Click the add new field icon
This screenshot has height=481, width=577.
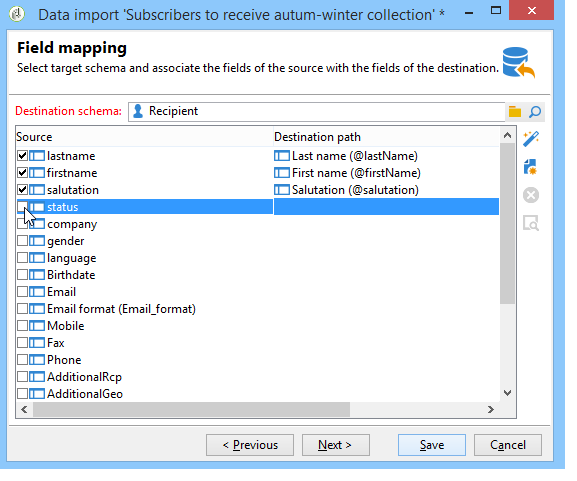pos(531,167)
